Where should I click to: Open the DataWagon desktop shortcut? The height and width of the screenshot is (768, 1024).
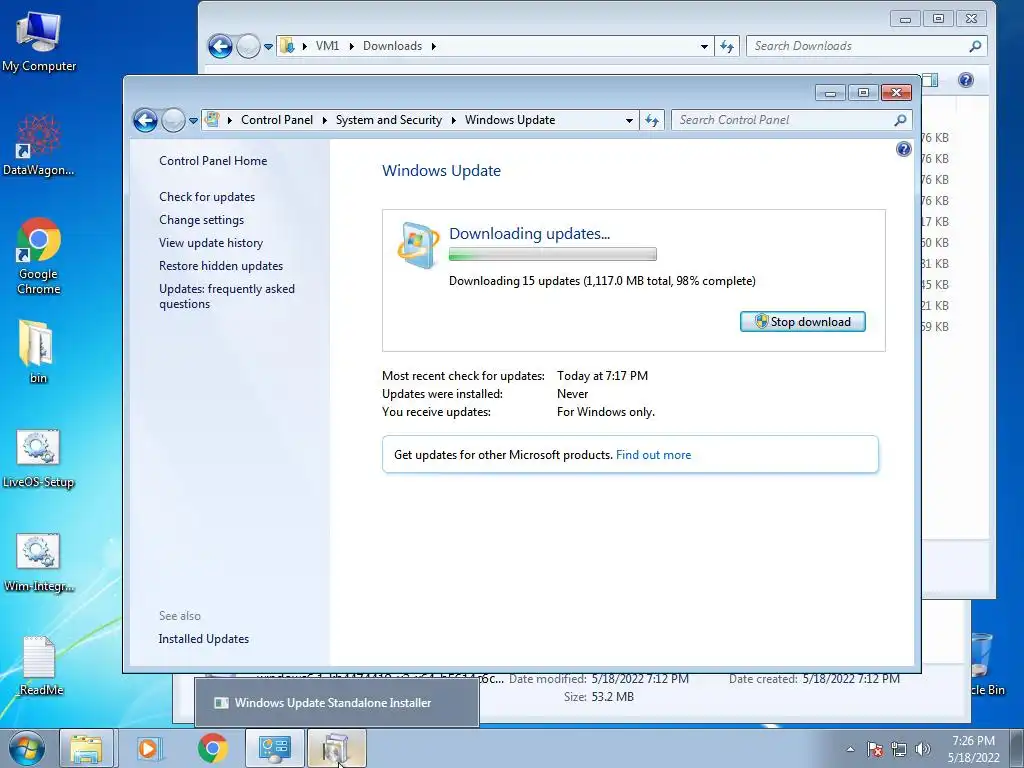coord(39,145)
